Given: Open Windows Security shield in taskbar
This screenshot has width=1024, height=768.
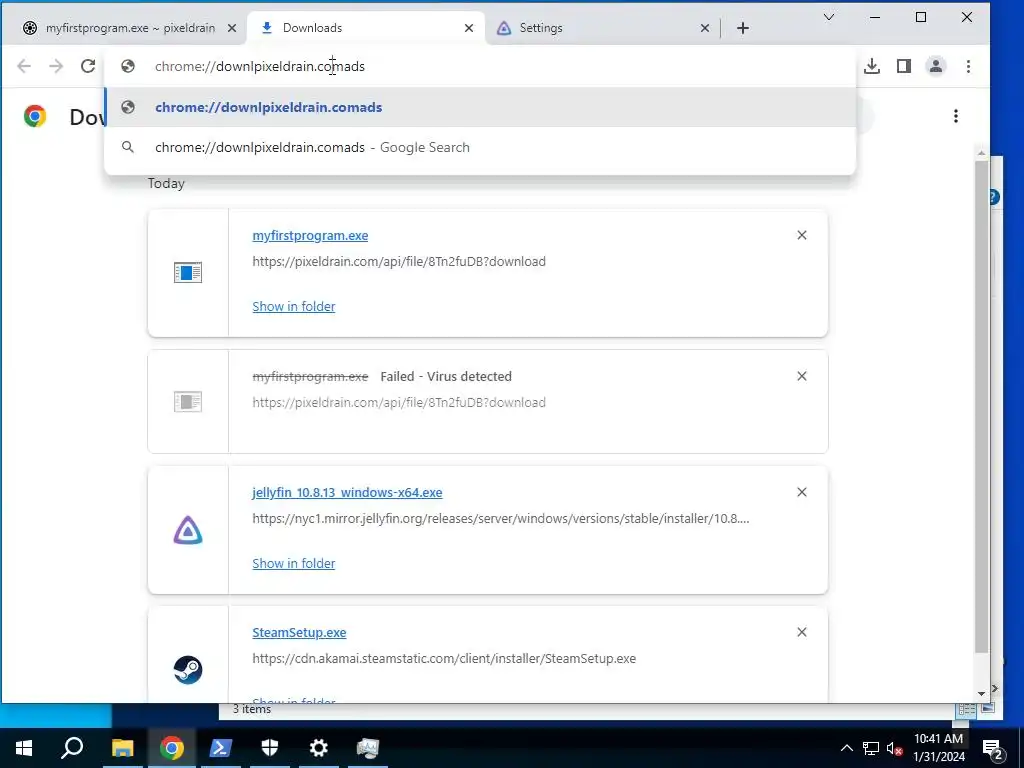Looking at the screenshot, I should (270, 748).
